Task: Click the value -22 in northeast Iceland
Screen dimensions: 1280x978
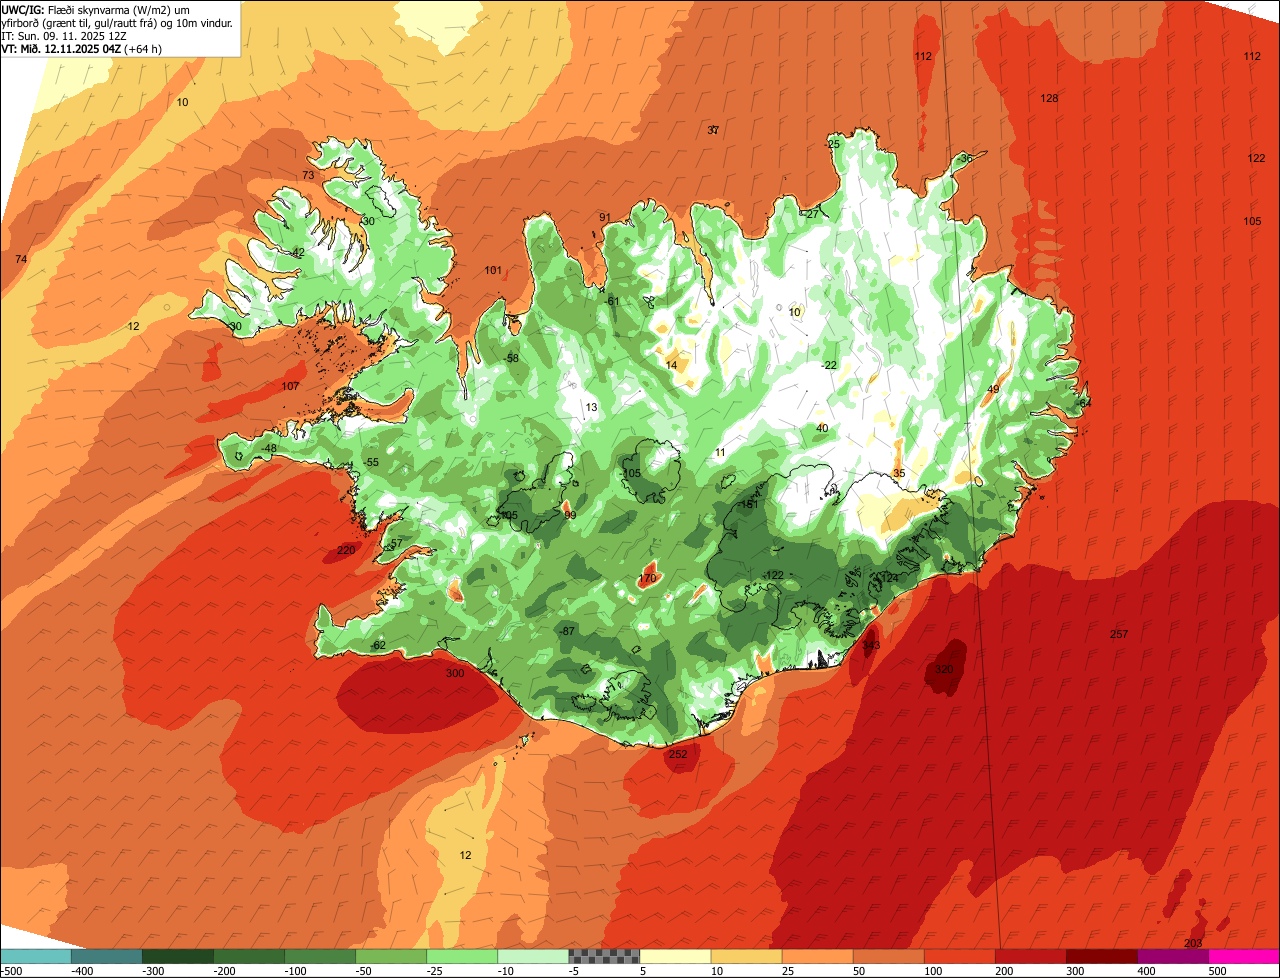Action: [x=829, y=365]
